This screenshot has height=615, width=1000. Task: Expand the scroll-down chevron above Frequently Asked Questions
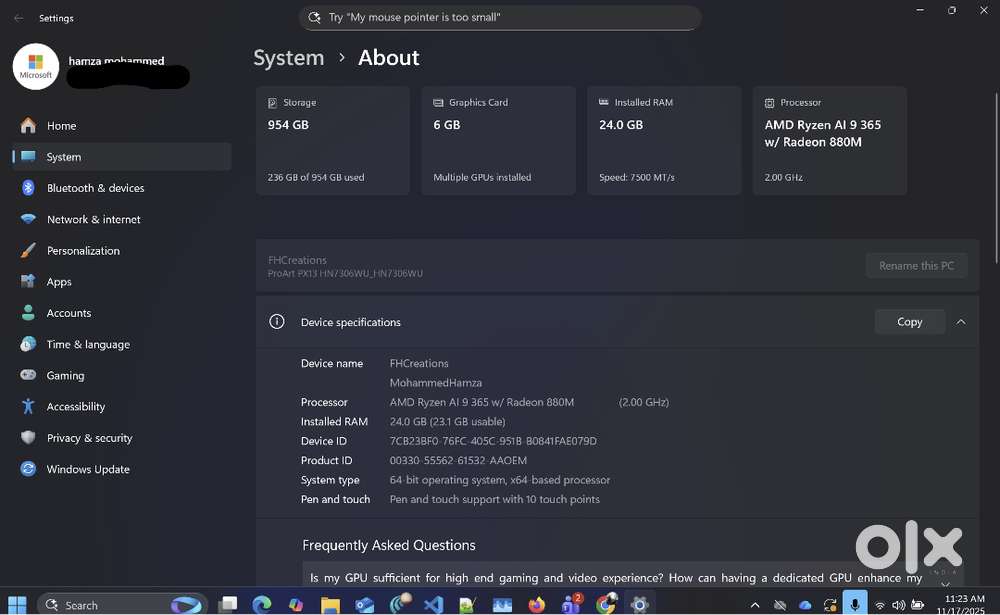point(945,583)
